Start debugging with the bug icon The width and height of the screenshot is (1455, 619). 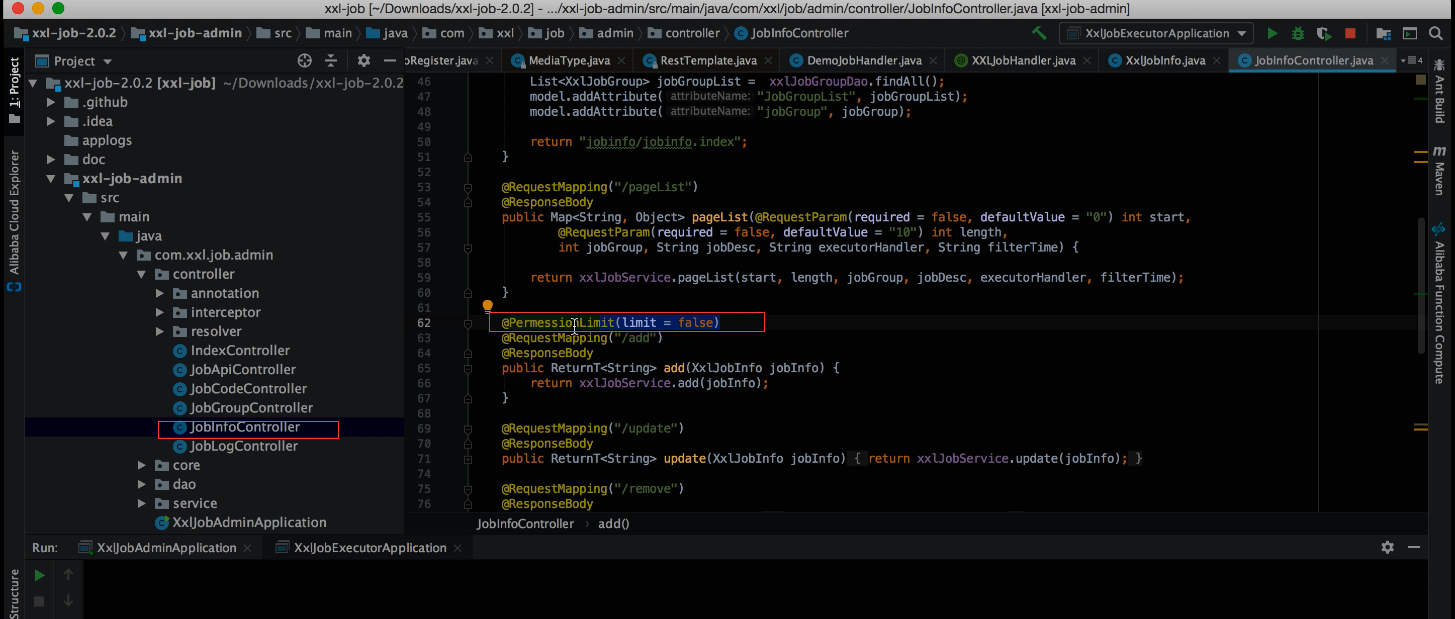[1298, 33]
